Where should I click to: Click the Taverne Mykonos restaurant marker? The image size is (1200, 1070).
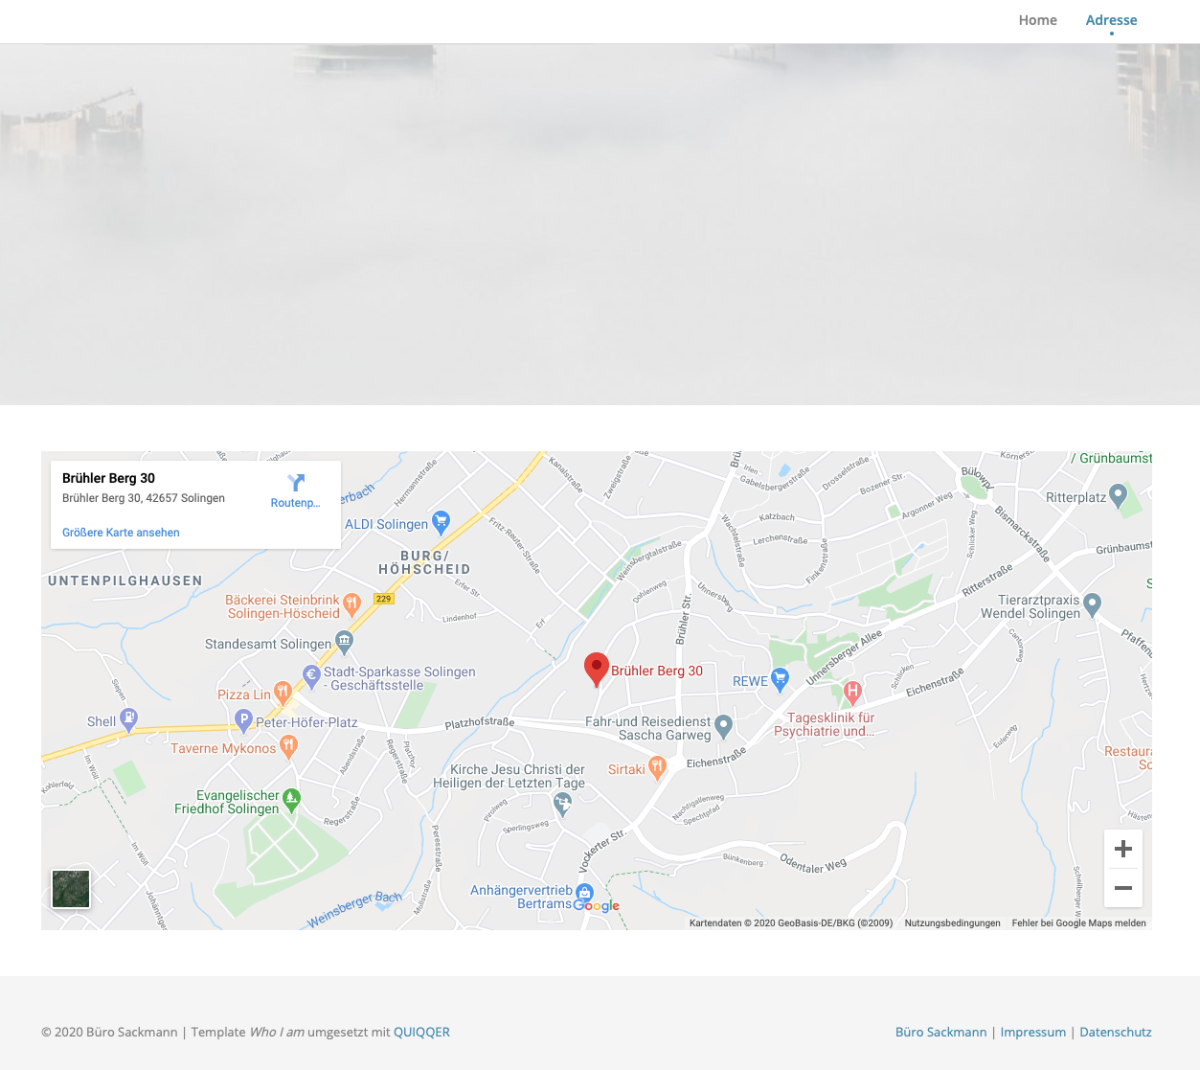pyautogui.click(x=289, y=746)
